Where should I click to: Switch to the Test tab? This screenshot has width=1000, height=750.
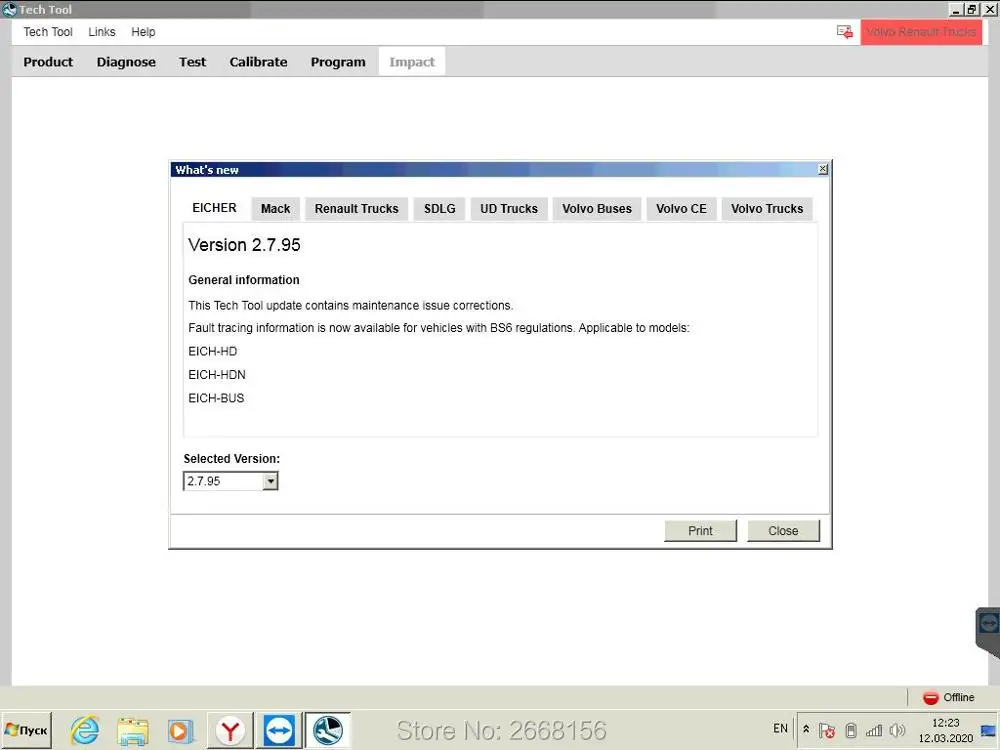pos(192,62)
